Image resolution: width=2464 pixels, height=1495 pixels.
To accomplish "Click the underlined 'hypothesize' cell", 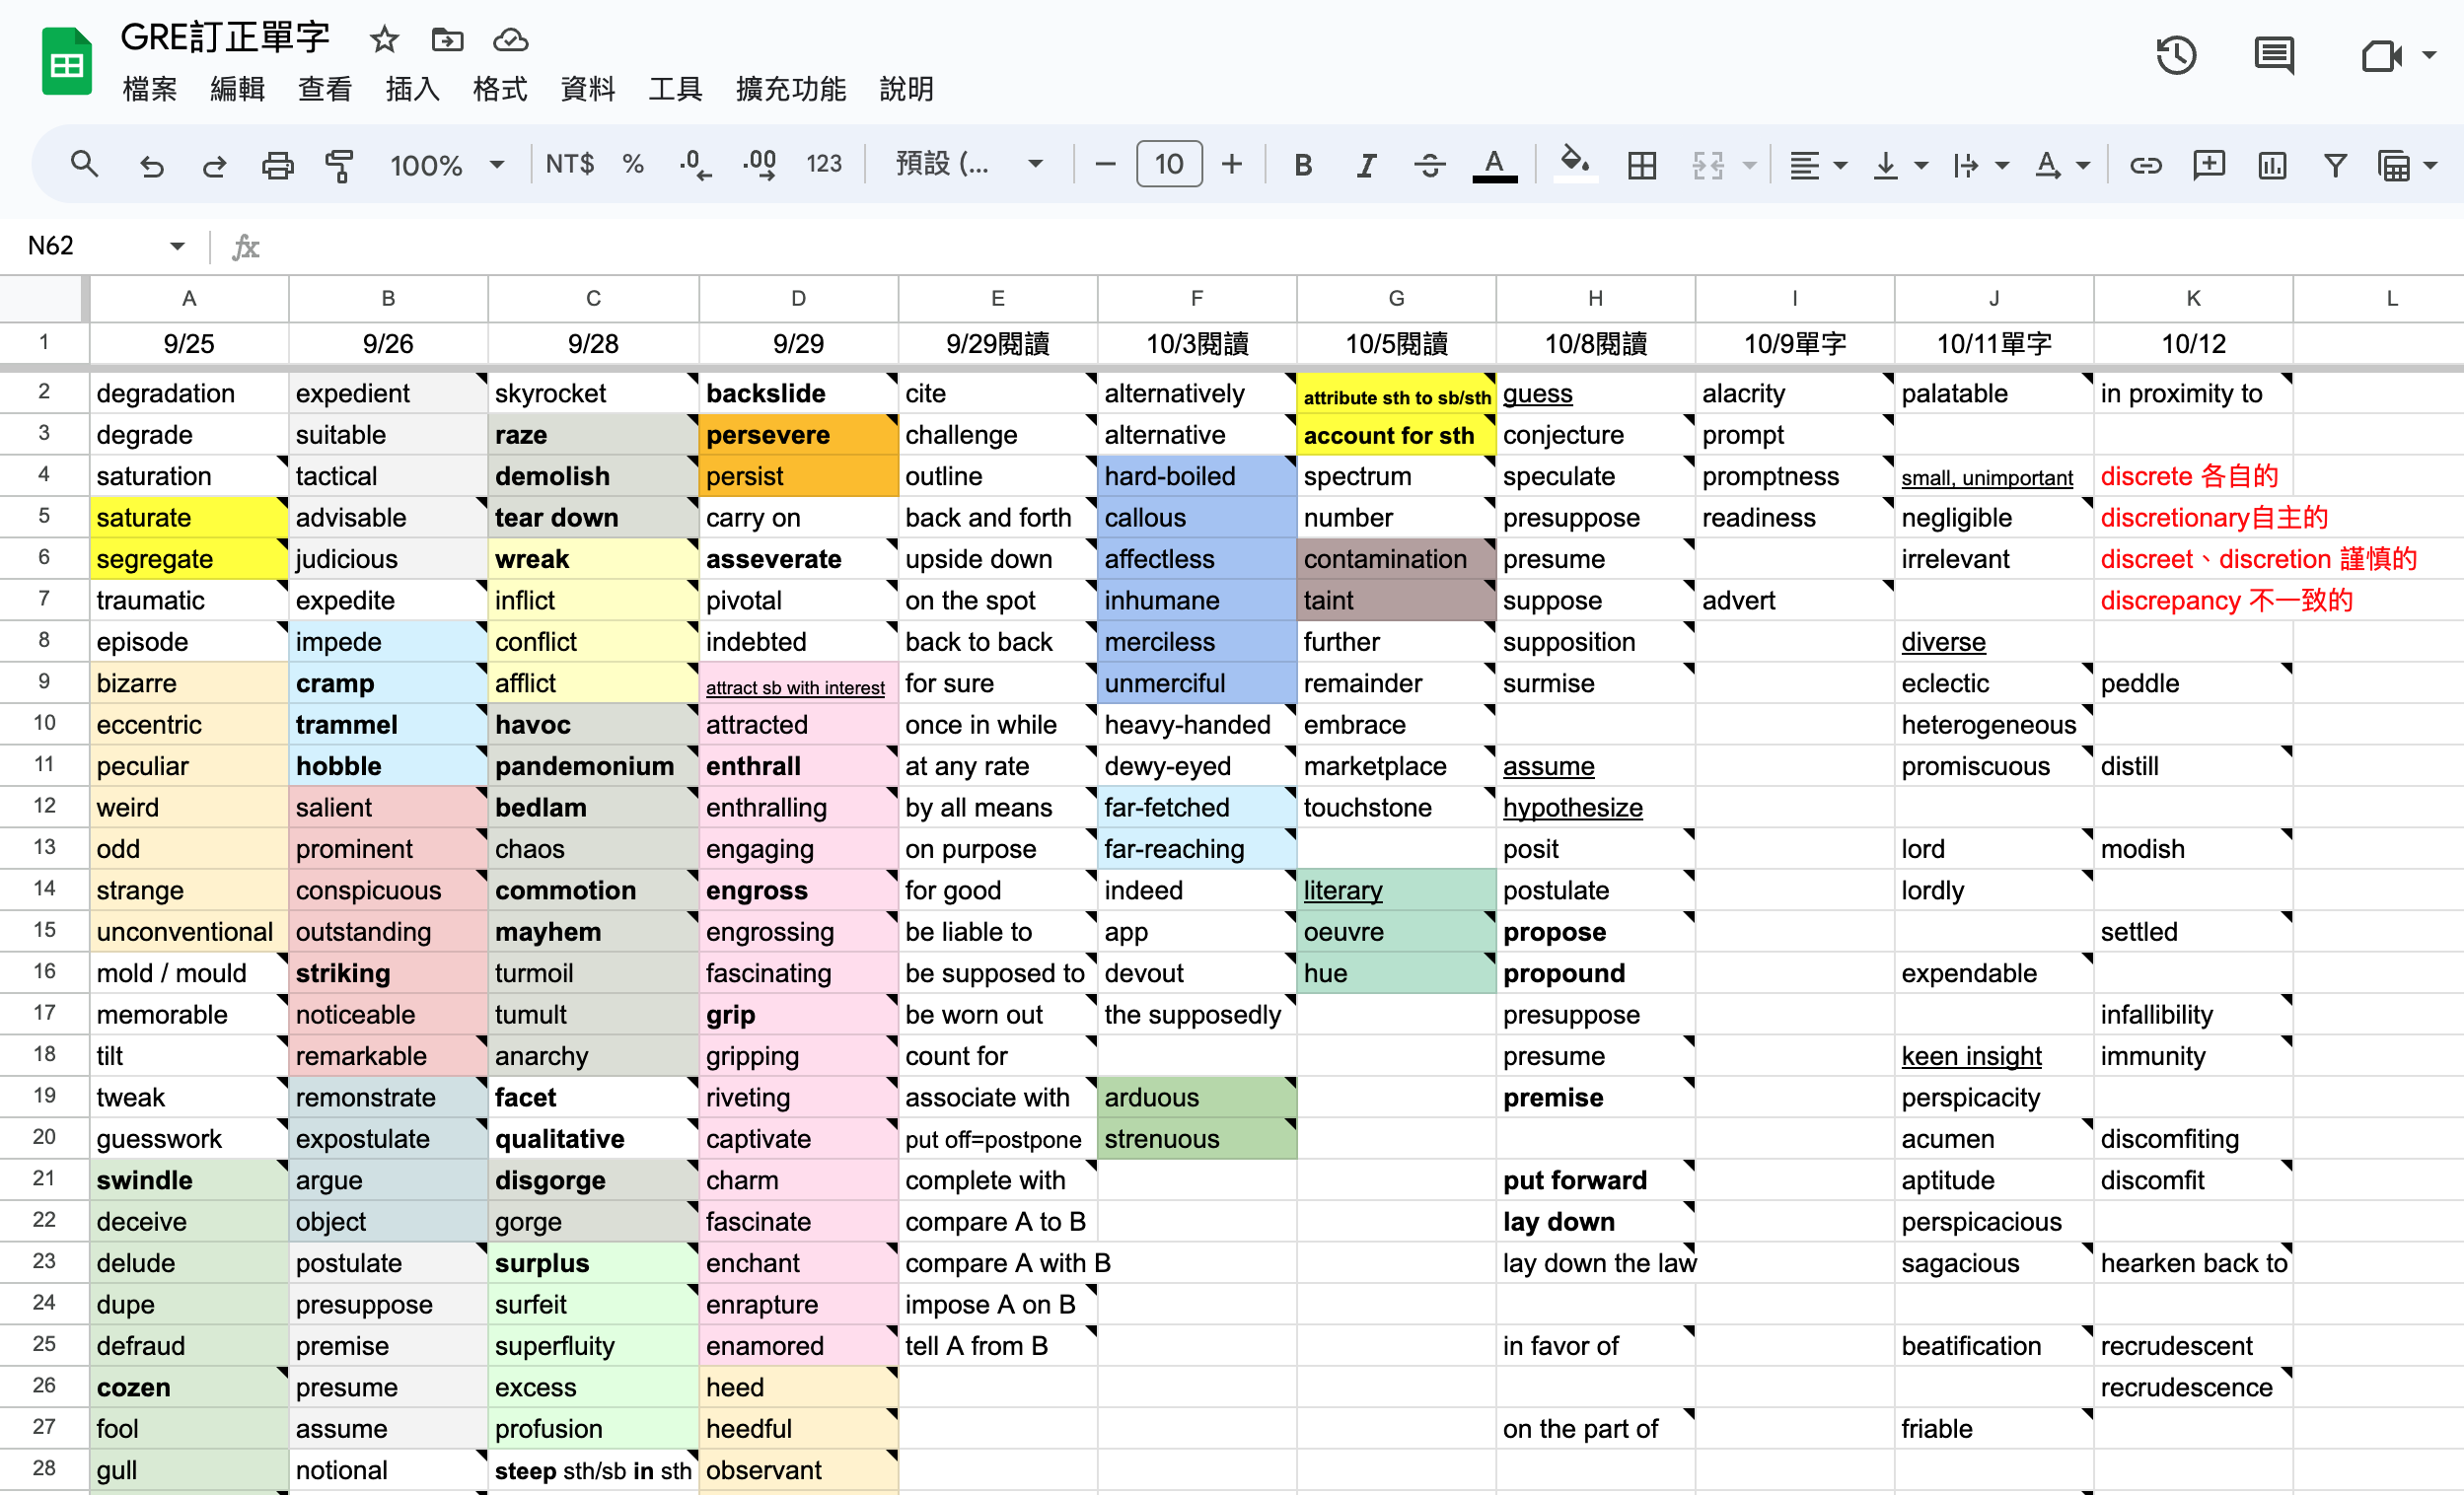I will (1595, 807).
